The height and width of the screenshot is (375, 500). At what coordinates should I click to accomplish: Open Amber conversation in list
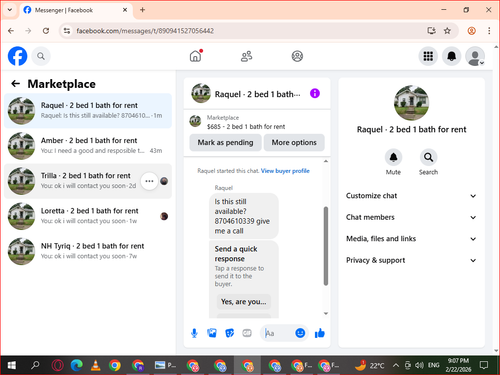(88, 146)
